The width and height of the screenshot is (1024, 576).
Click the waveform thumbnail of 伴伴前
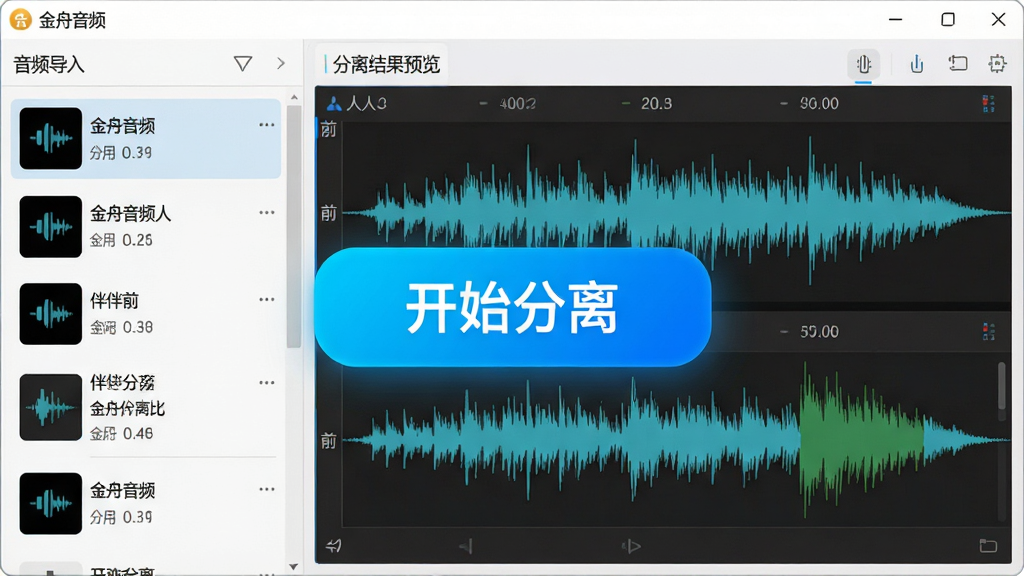(x=50, y=313)
